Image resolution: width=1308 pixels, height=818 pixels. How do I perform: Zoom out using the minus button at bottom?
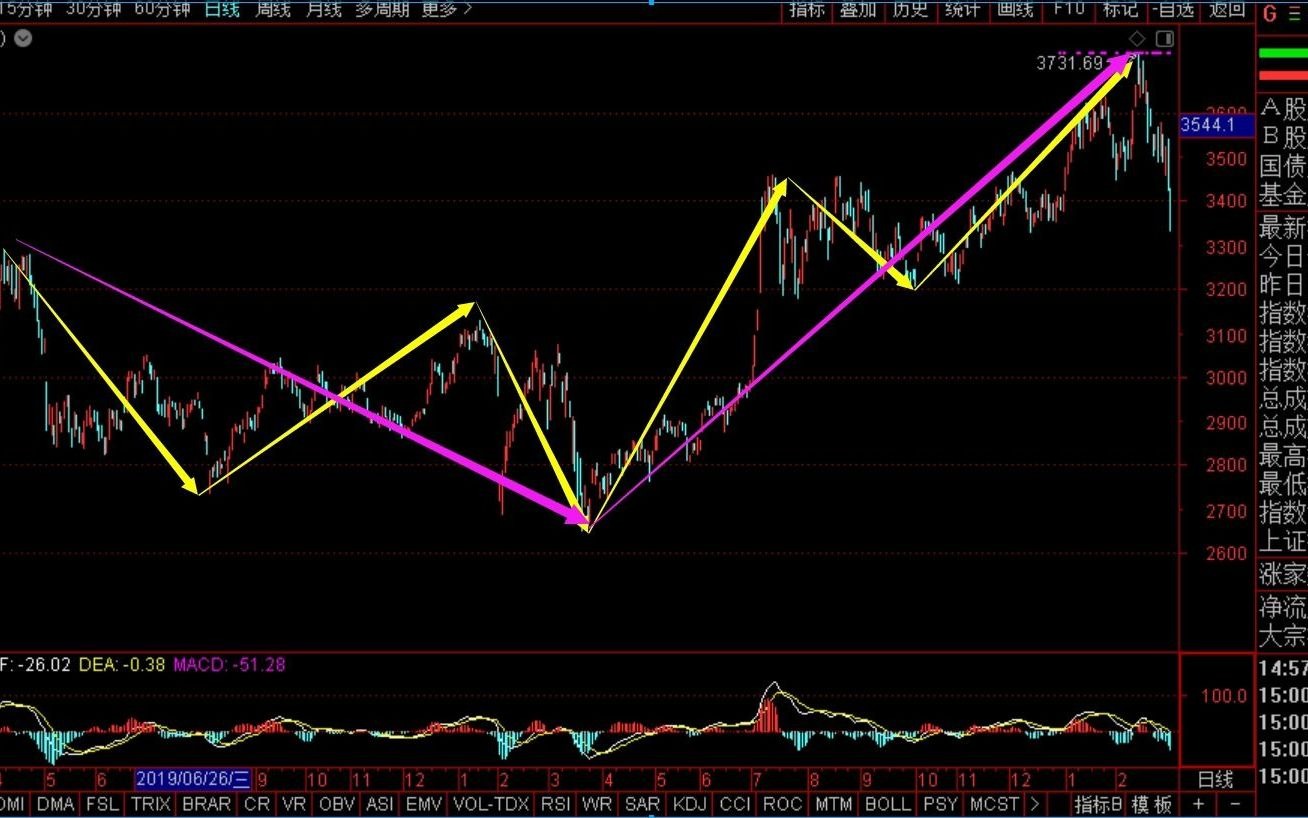coord(1235,804)
